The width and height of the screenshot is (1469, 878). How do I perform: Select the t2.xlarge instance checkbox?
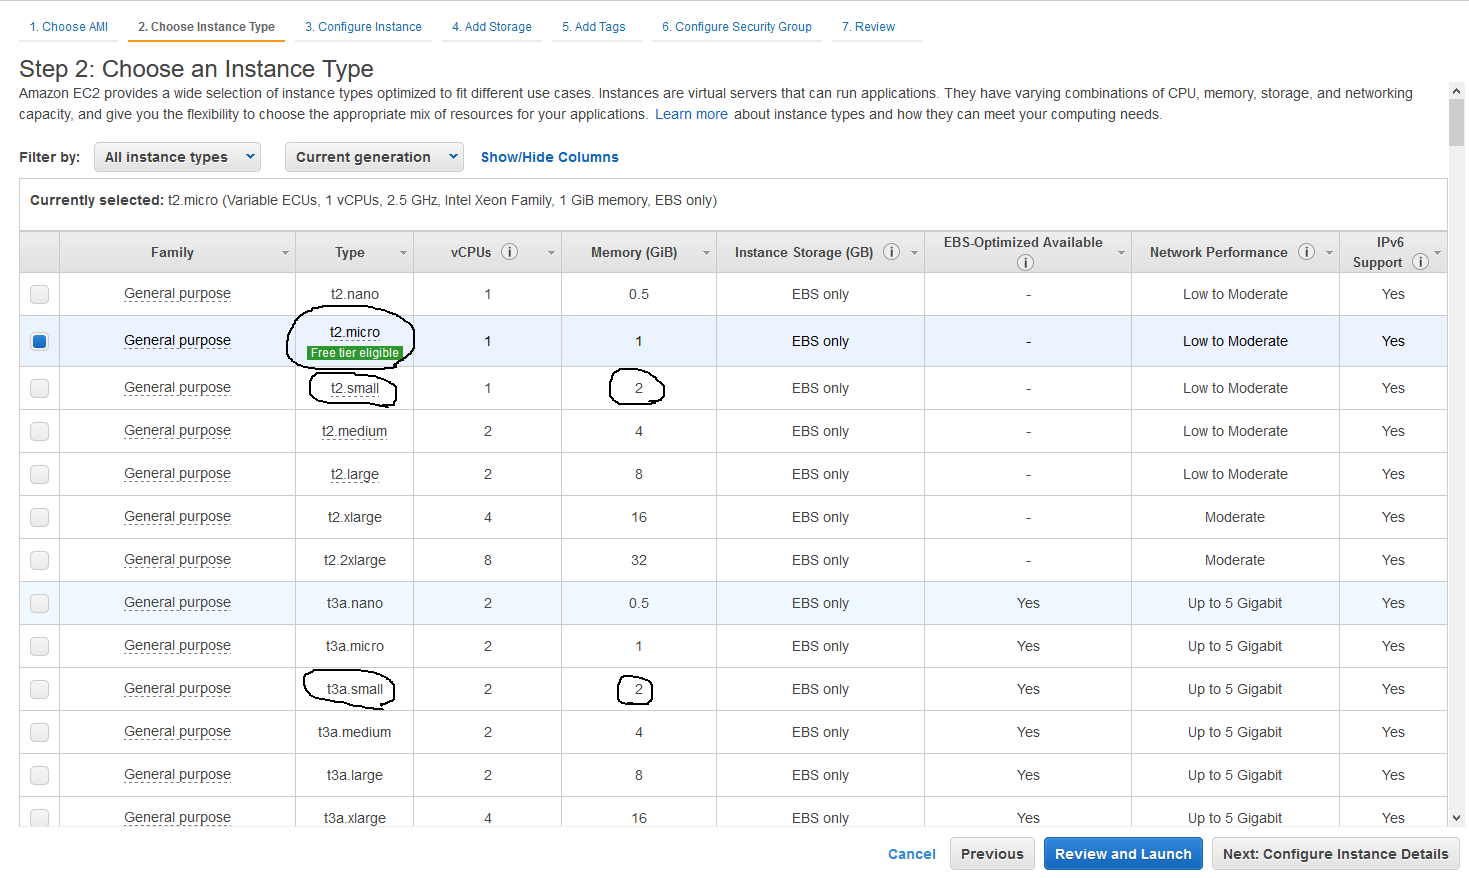point(39,517)
